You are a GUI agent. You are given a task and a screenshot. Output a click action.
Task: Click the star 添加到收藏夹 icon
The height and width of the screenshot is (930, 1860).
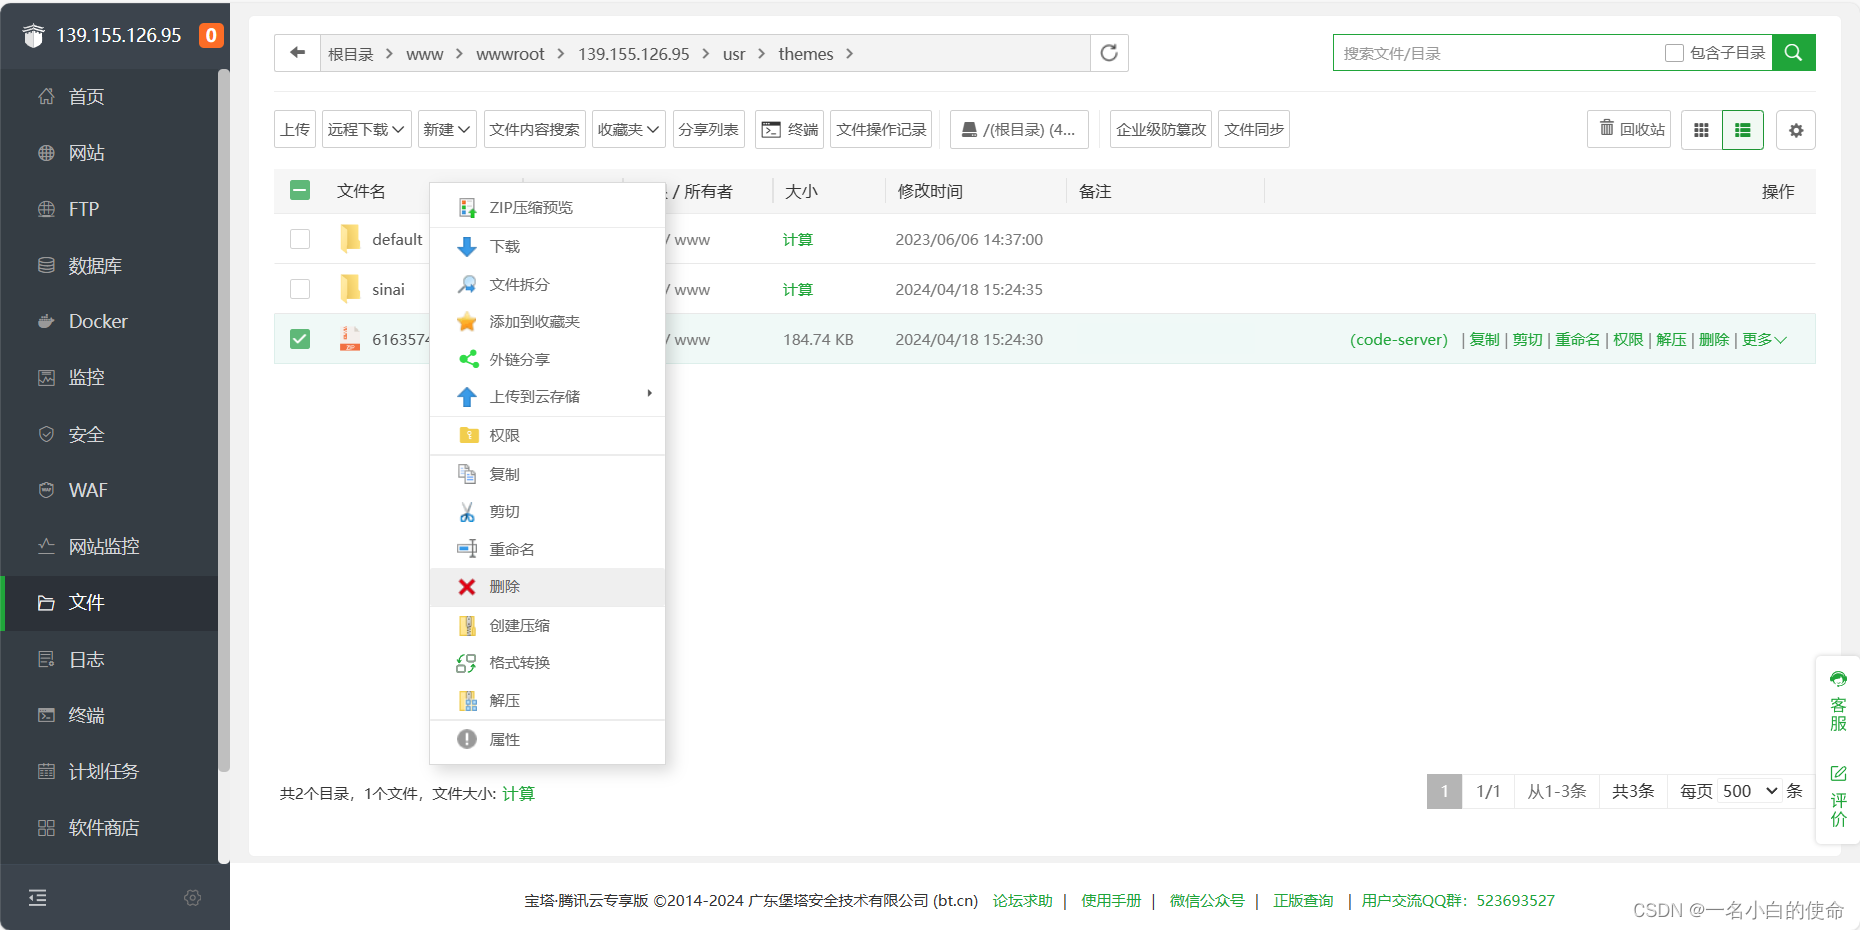click(x=467, y=322)
